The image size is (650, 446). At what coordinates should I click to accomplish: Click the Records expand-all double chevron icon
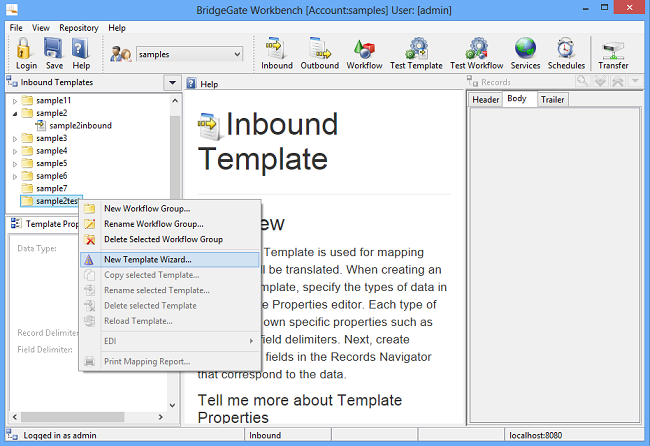click(x=600, y=81)
